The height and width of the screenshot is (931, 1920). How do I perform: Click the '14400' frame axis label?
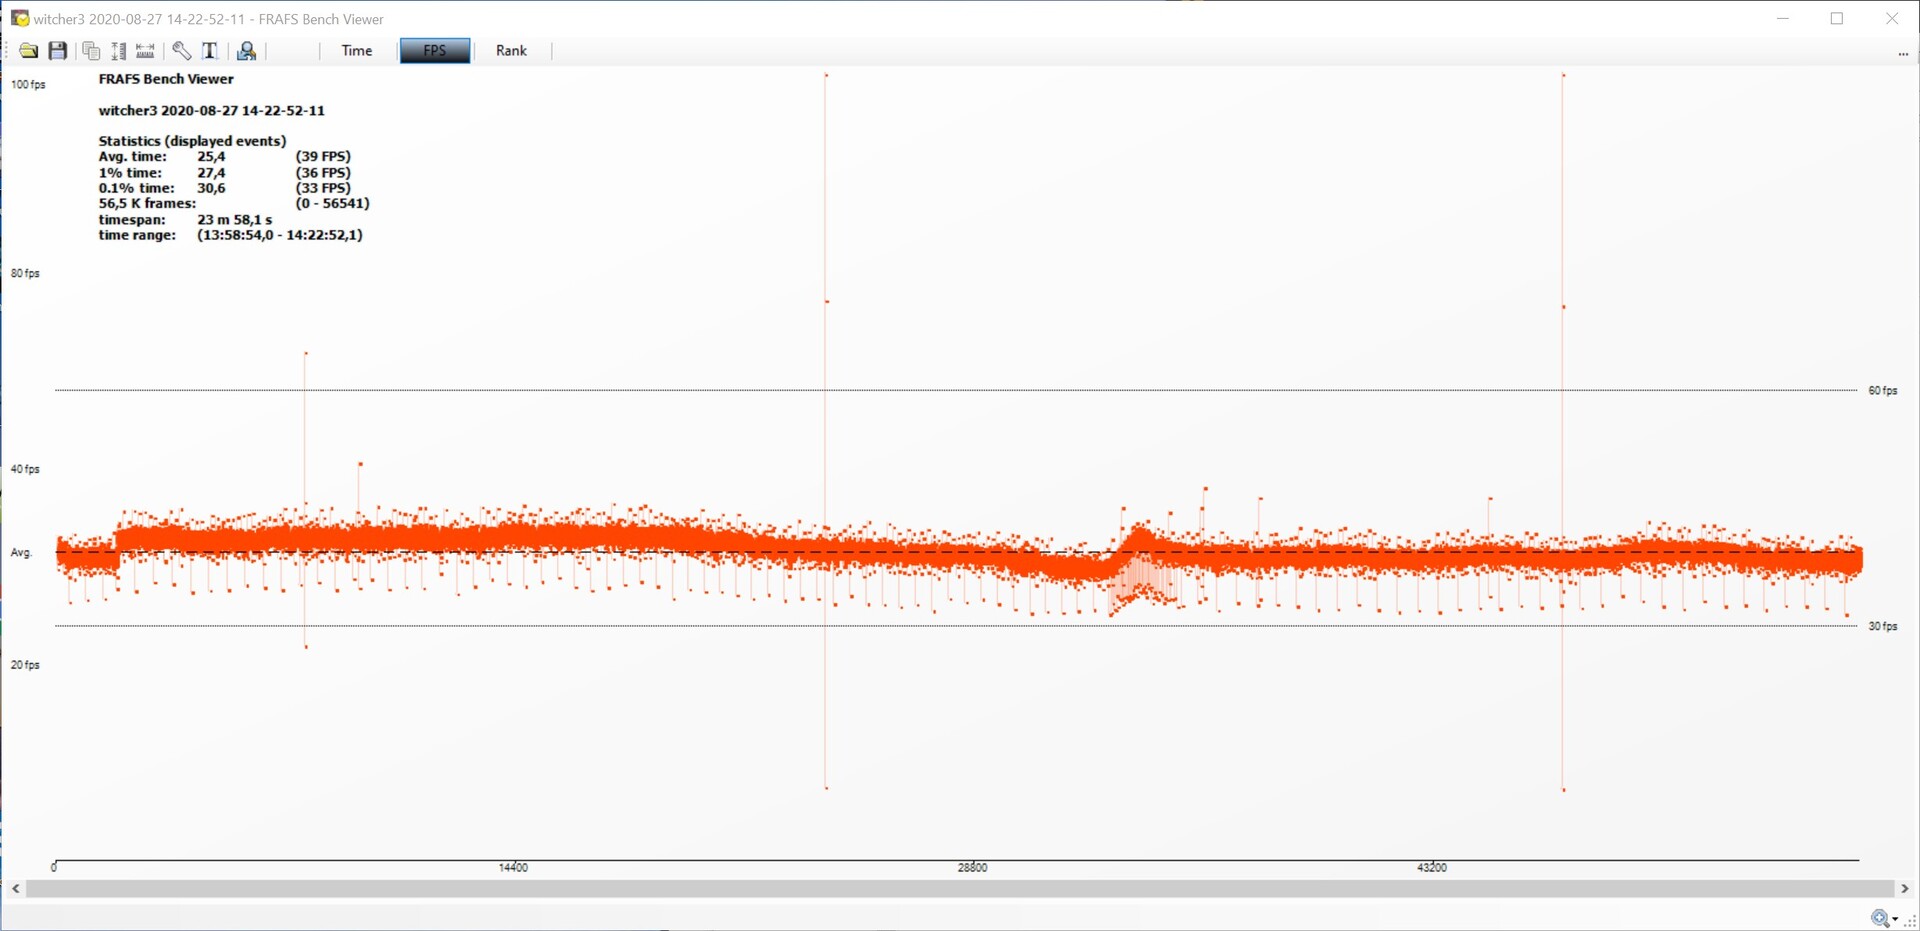(x=513, y=868)
